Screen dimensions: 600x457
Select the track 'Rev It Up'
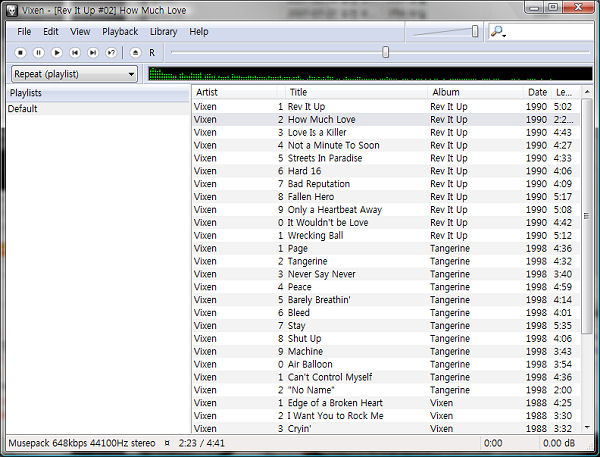386,107
